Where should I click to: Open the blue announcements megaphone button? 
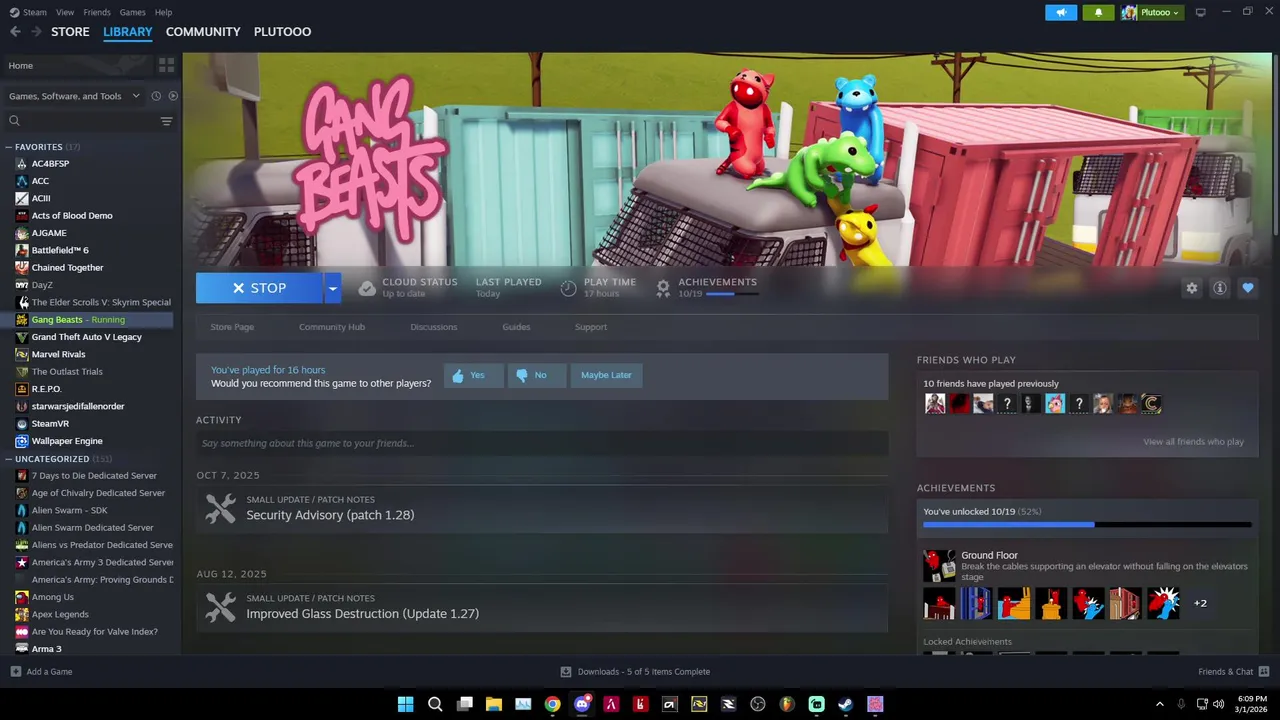click(1061, 12)
